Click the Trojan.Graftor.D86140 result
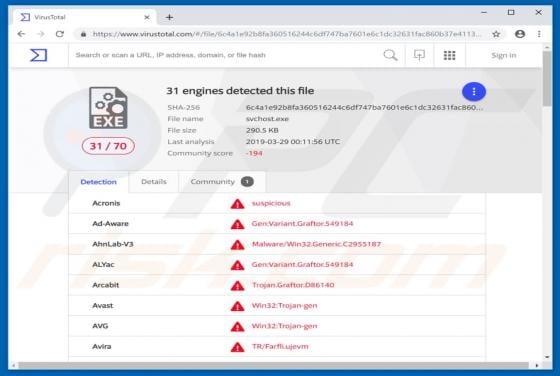This screenshot has width=560, height=376. [x=293, y=285]
